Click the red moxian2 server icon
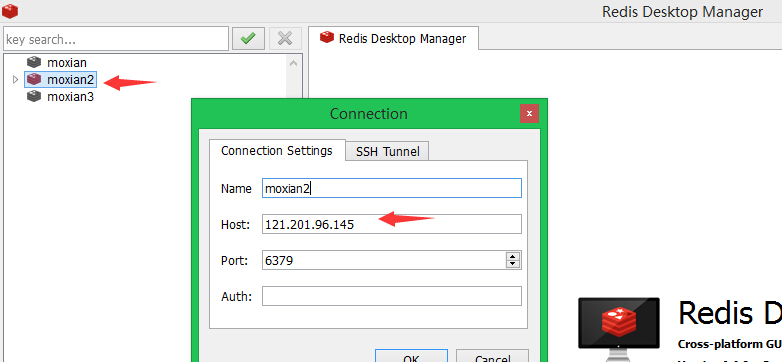The image size is (782, 362). (x=34, y=79)
